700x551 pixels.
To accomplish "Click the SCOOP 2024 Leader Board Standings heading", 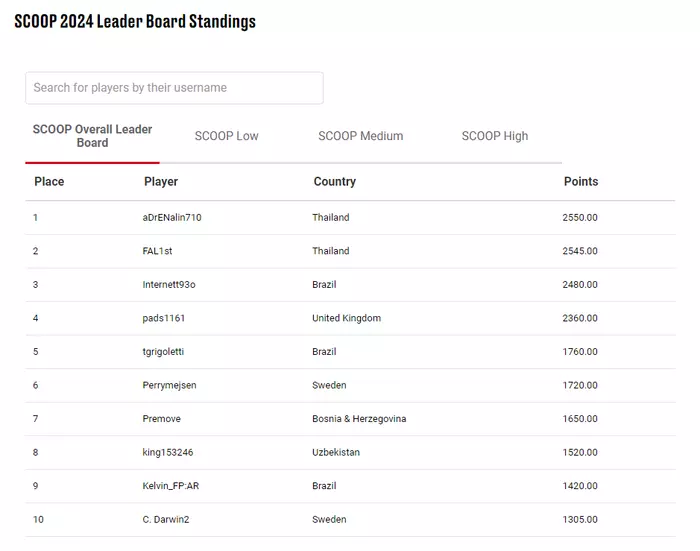I will (x=135, y=21).
